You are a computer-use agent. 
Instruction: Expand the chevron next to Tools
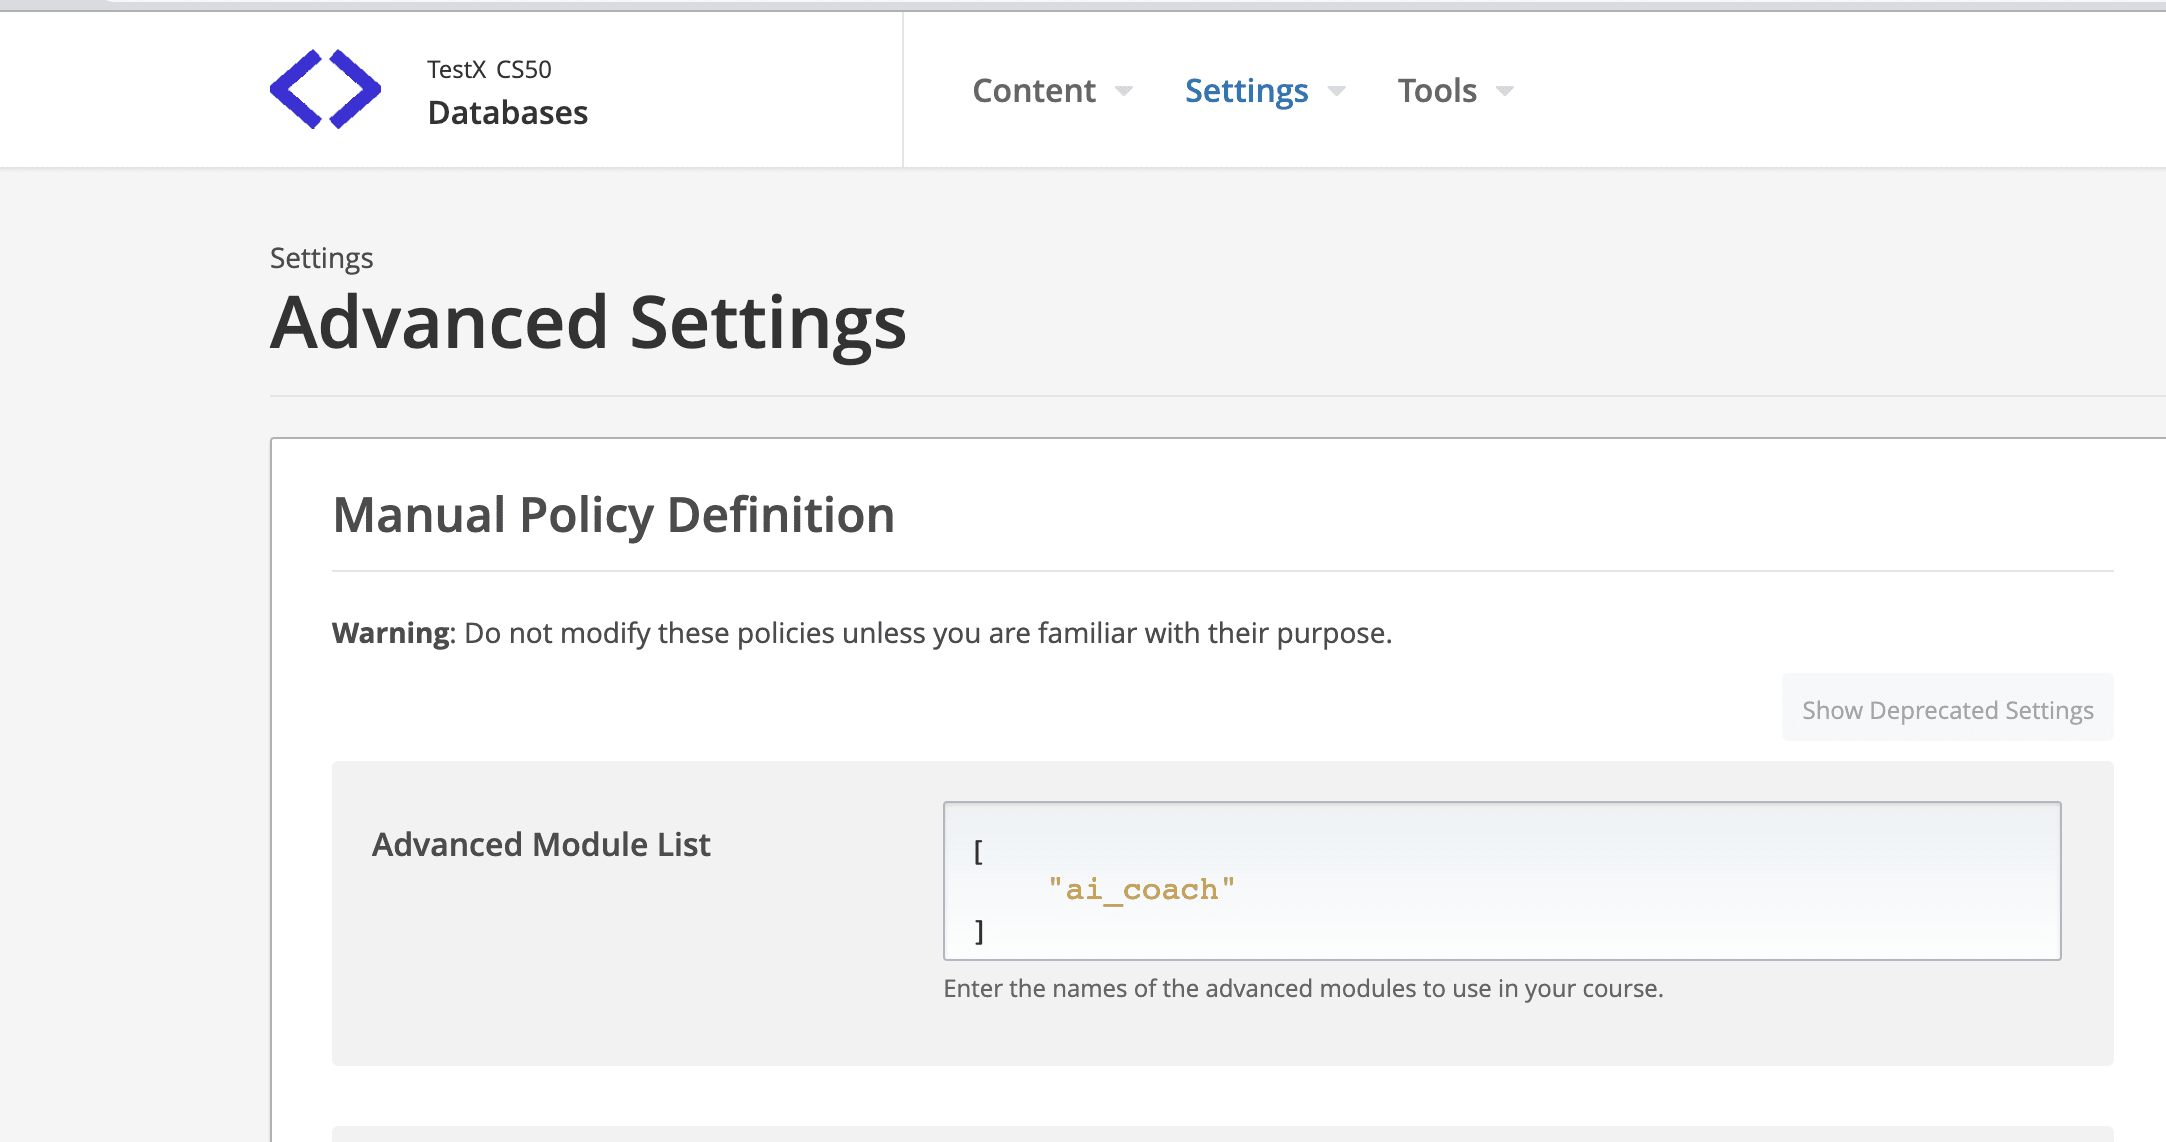pyautogui.click(x=1505, y=92)
